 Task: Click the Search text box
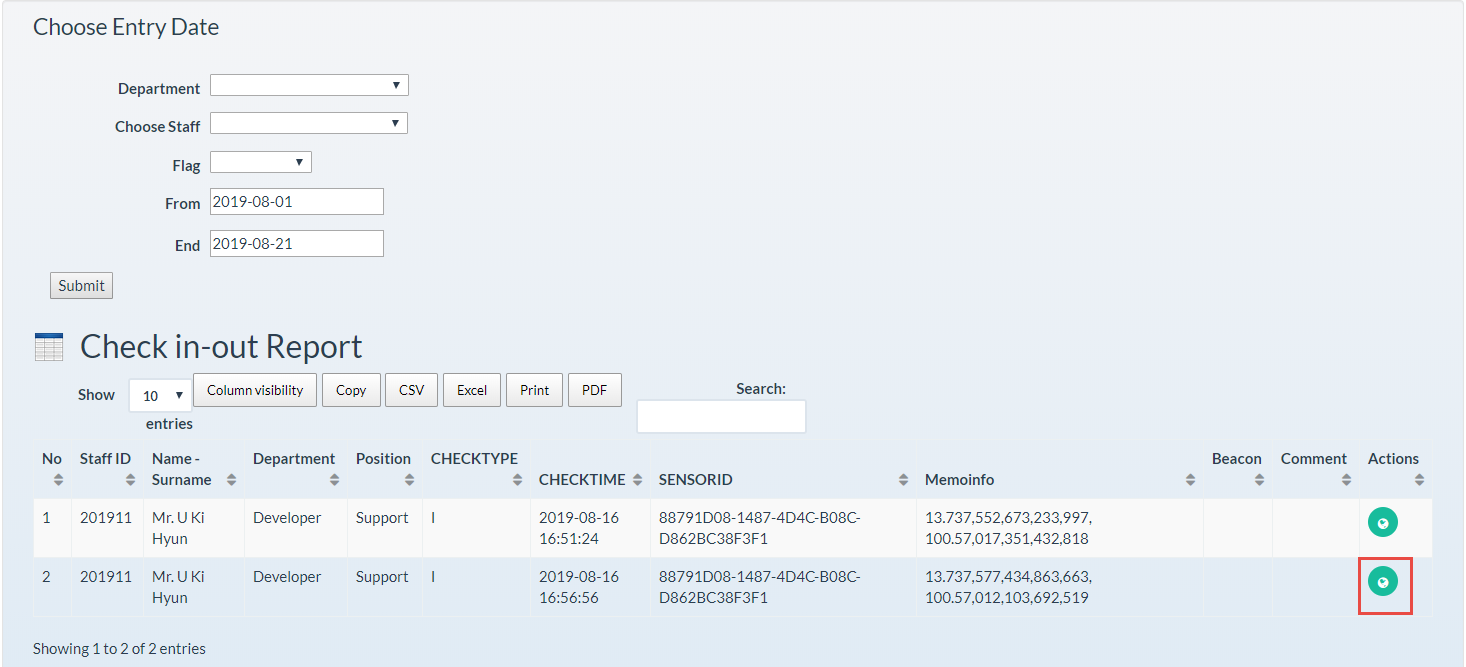click(721, 417)
